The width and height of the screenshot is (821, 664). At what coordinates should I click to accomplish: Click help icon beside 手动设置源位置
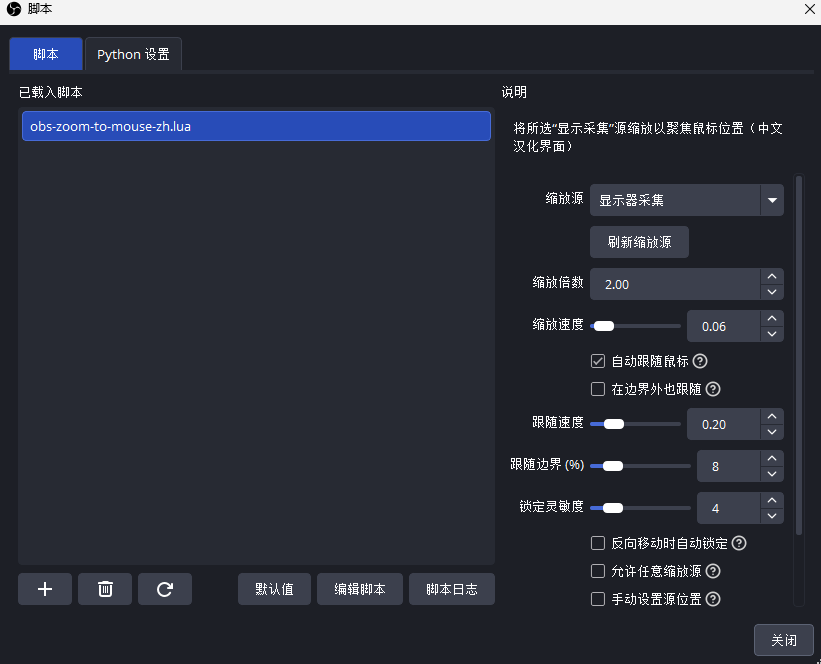[x=713, y=600]
